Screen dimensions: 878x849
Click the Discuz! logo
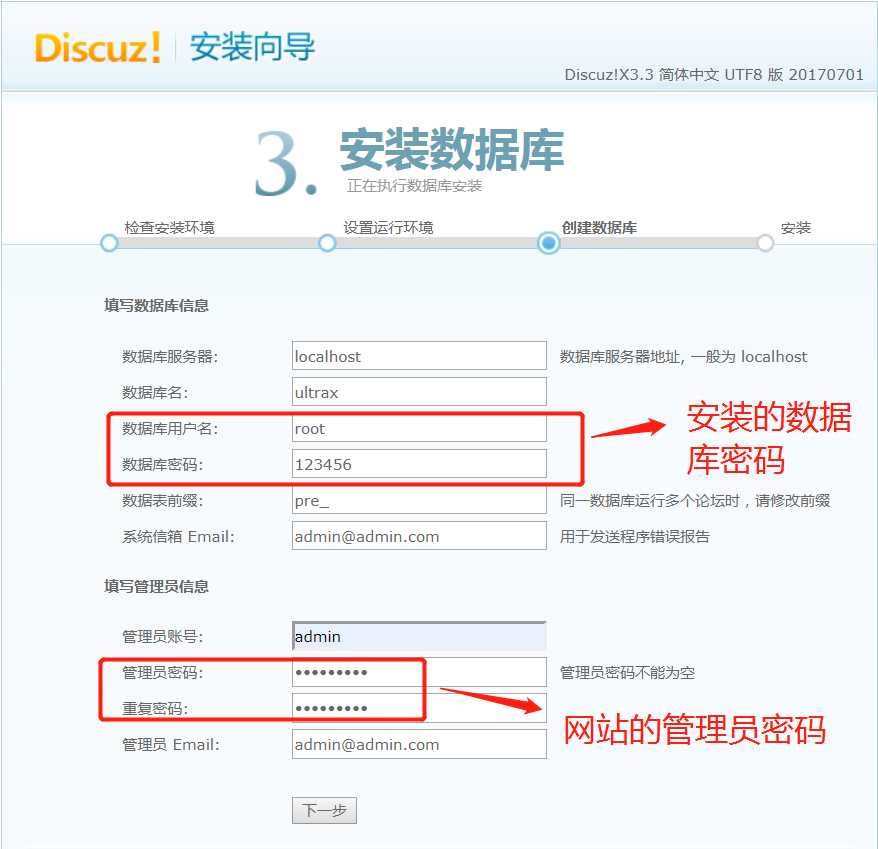97,47
